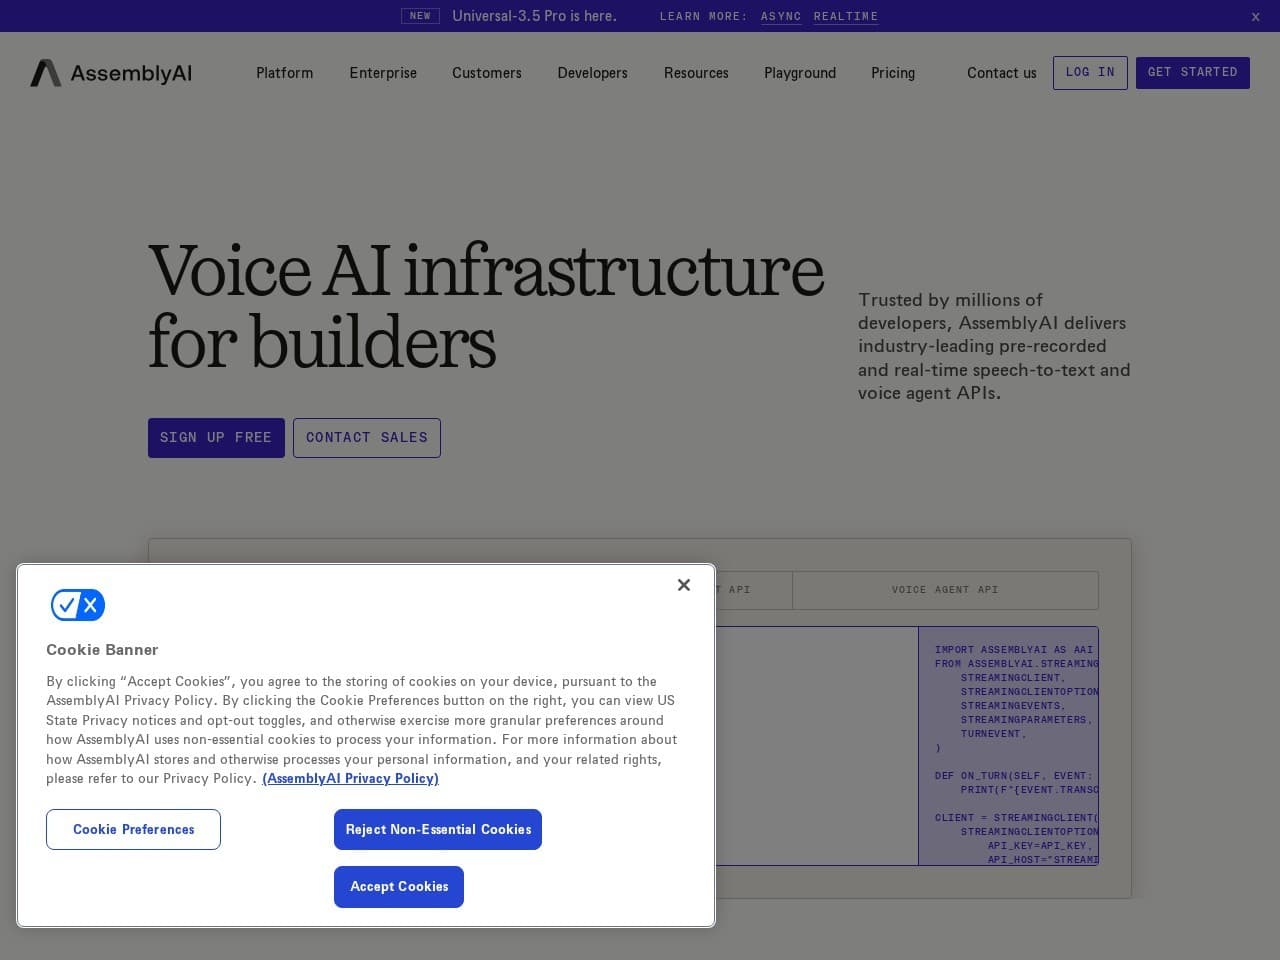
Task: Click the 'Universal-3.5 Pro is here.' text
Action: click(534, 16)
